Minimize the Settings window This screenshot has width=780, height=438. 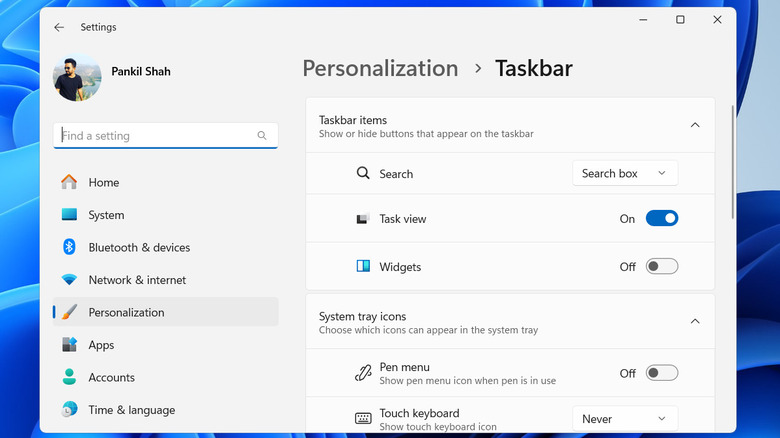[x=643, y=19]
